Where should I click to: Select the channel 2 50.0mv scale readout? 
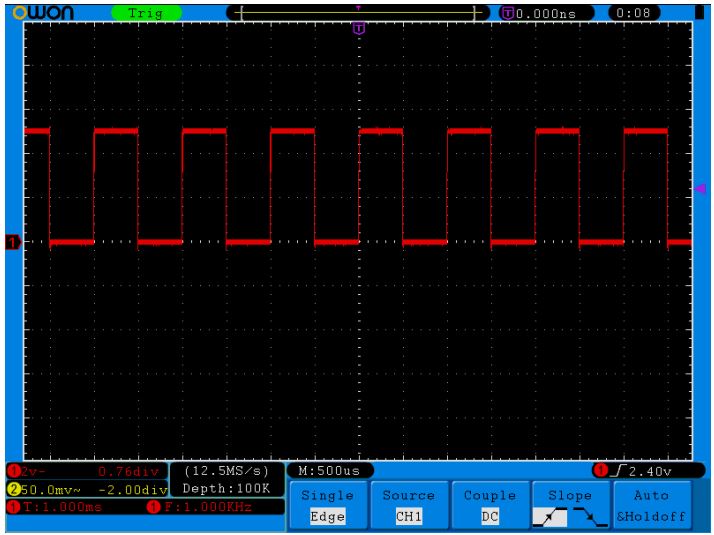click(x=51, y=490)
